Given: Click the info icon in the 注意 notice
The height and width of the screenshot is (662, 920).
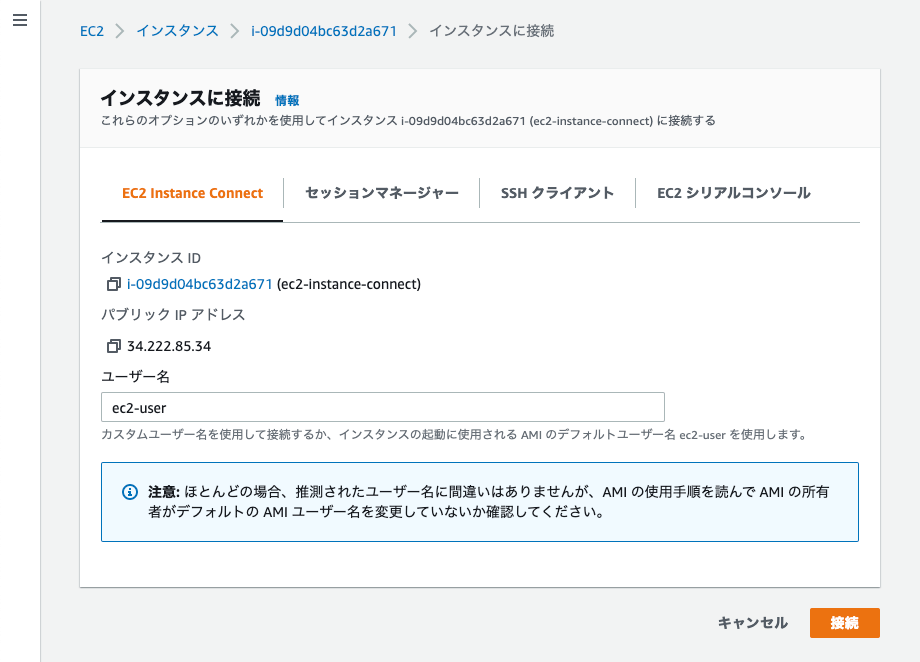Looking at the screenshot, I should pyautogui.click(x=129, y=492).
